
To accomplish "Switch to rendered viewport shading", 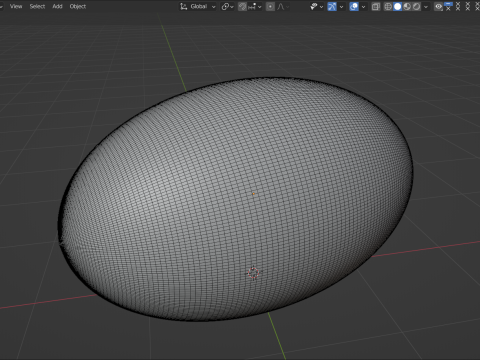I will pyautogui.click(x=416, y=6).
